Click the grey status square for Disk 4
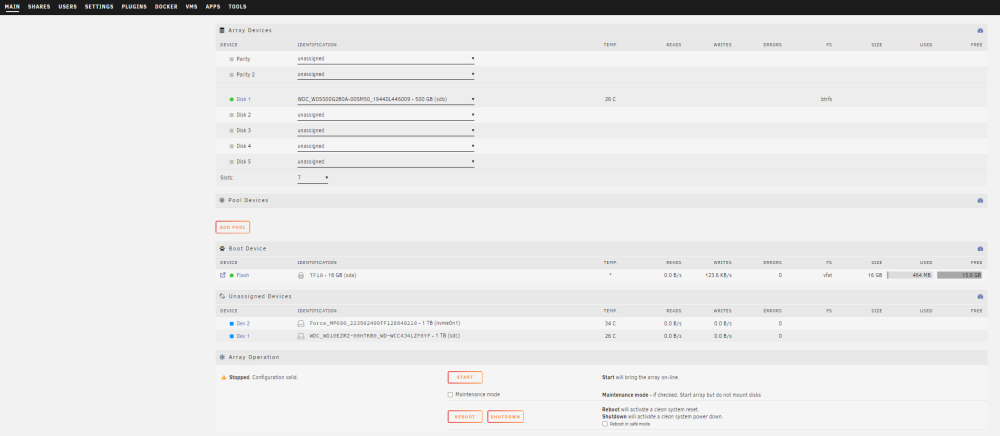The height and width of the screenshot is (436, 1000). coord(232,147)
